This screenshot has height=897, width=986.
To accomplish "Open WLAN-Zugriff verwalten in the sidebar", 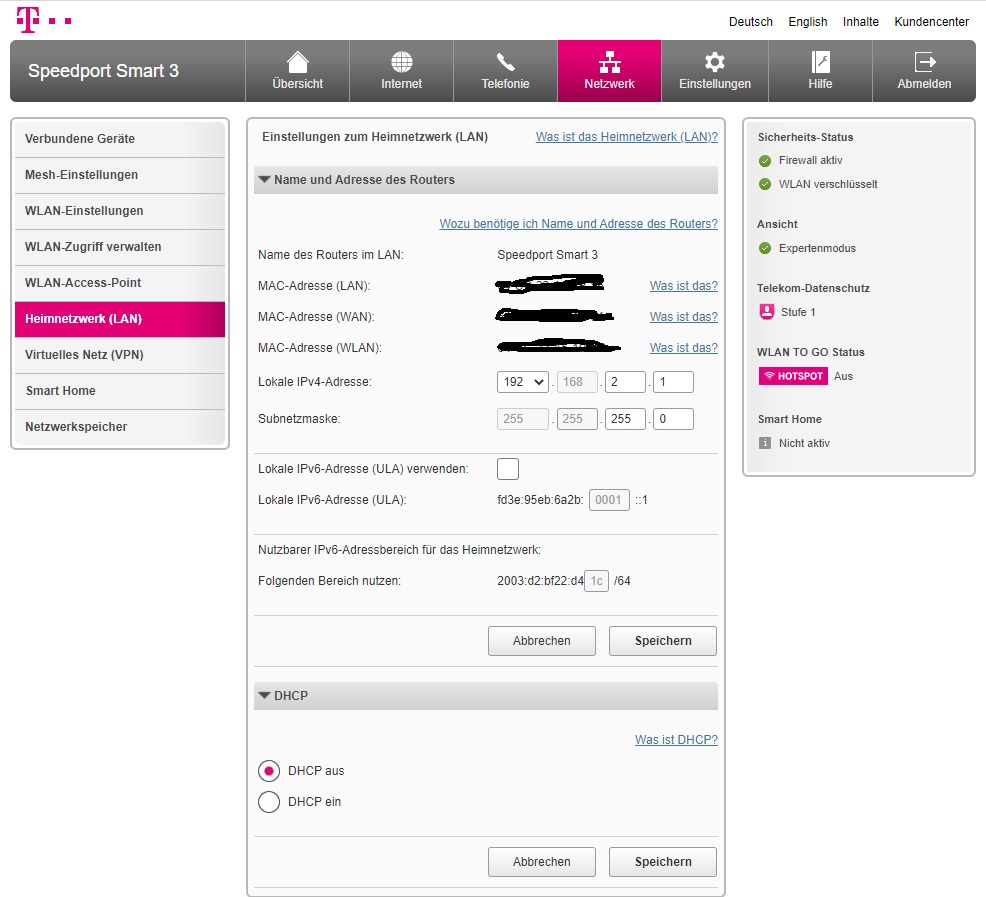I will [x=119, y=247].
